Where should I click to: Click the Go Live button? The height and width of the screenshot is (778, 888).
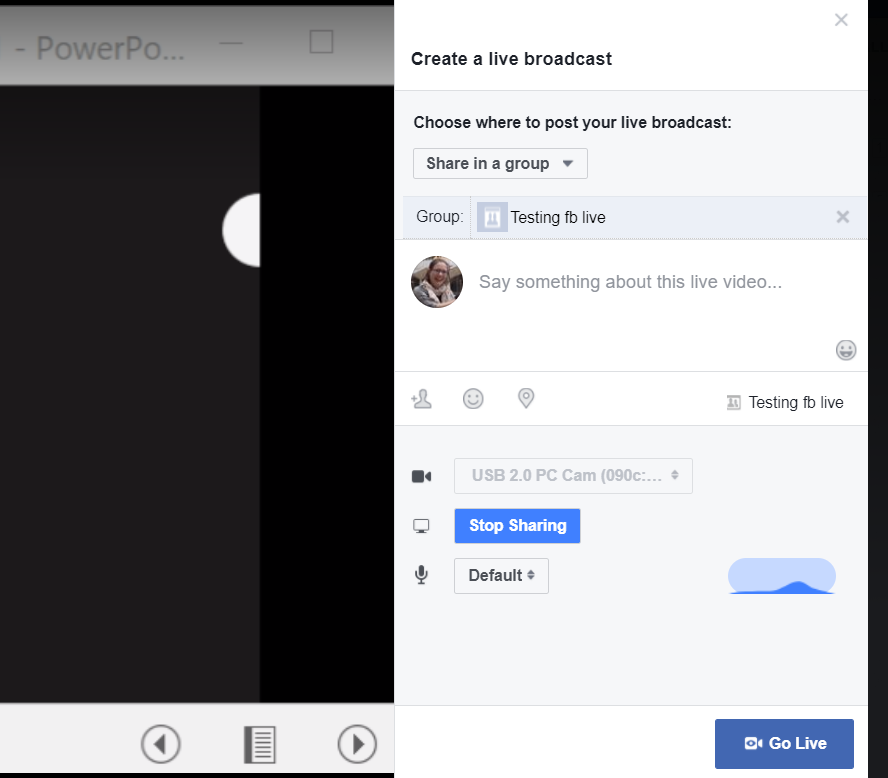[784, 743]
